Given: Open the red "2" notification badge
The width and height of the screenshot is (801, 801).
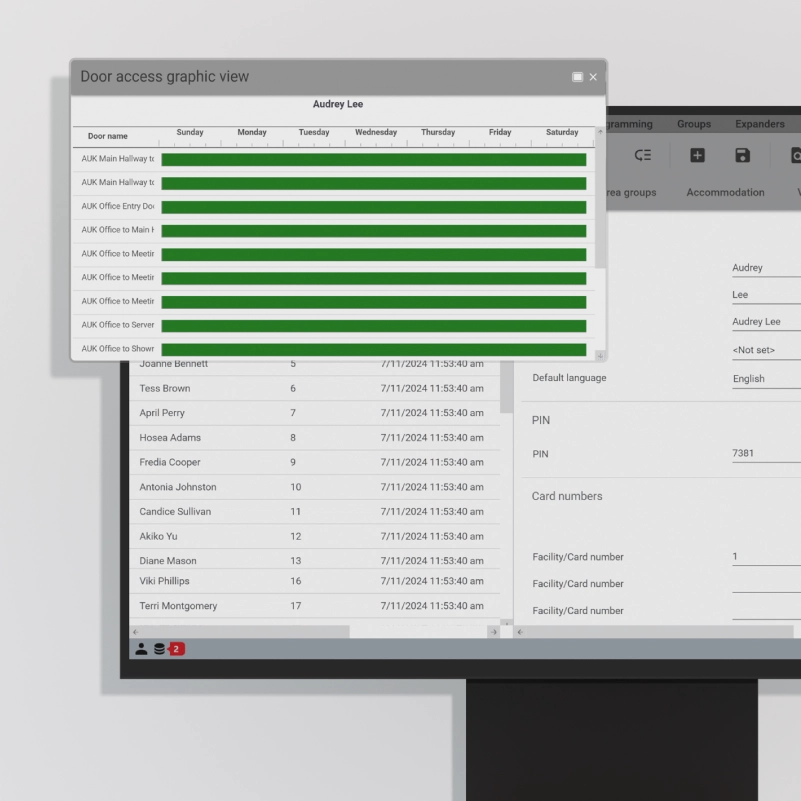Looking at the screenshot, I should point(176,648).
